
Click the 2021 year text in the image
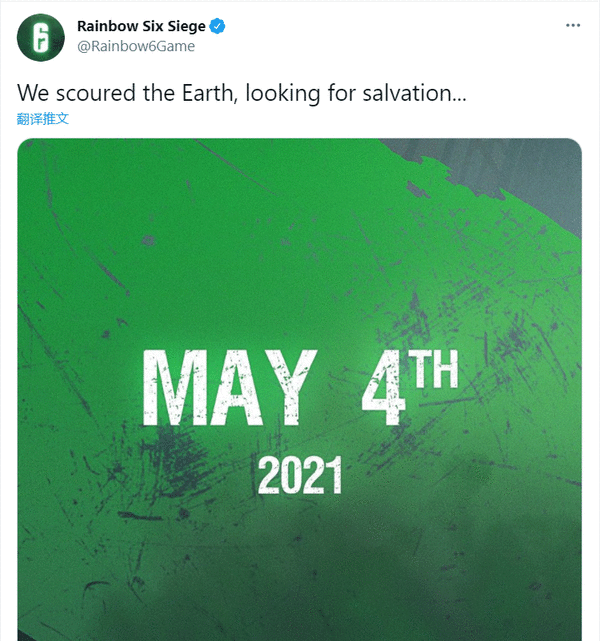coord(300,475)
